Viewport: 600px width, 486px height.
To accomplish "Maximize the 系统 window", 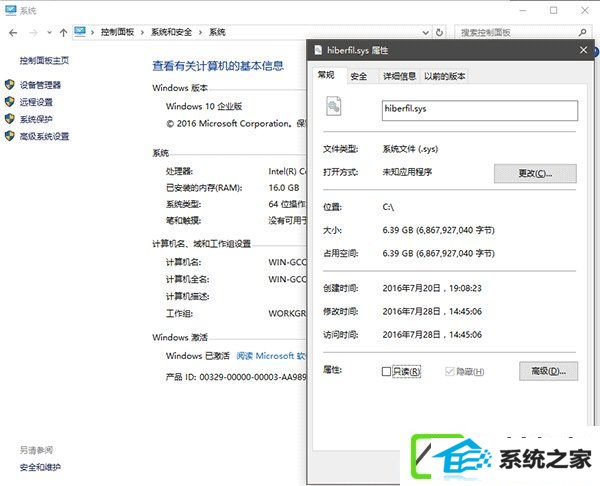I will 553,10.
